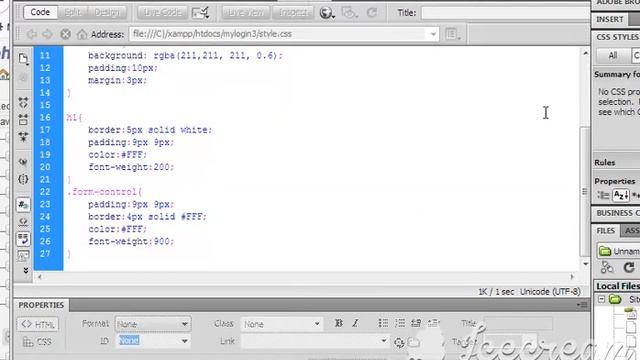Open the FILES panel tab
The width and height of the screenshot is (640, 360).
pos(606,231)
